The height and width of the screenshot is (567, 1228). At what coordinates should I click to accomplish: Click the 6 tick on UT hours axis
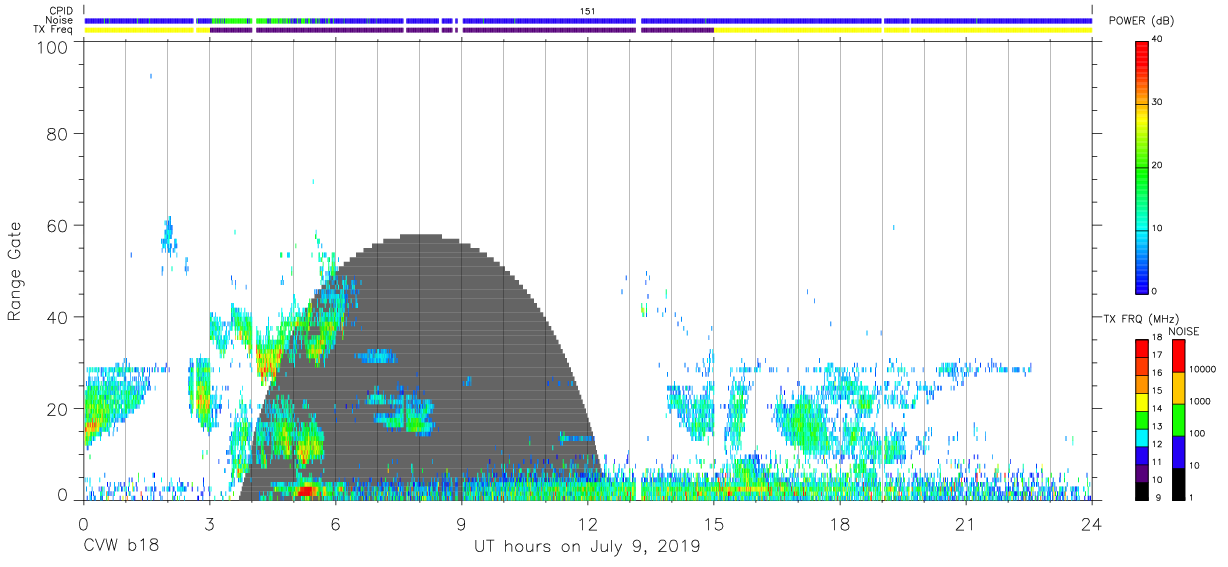click(x=335, y=524)
